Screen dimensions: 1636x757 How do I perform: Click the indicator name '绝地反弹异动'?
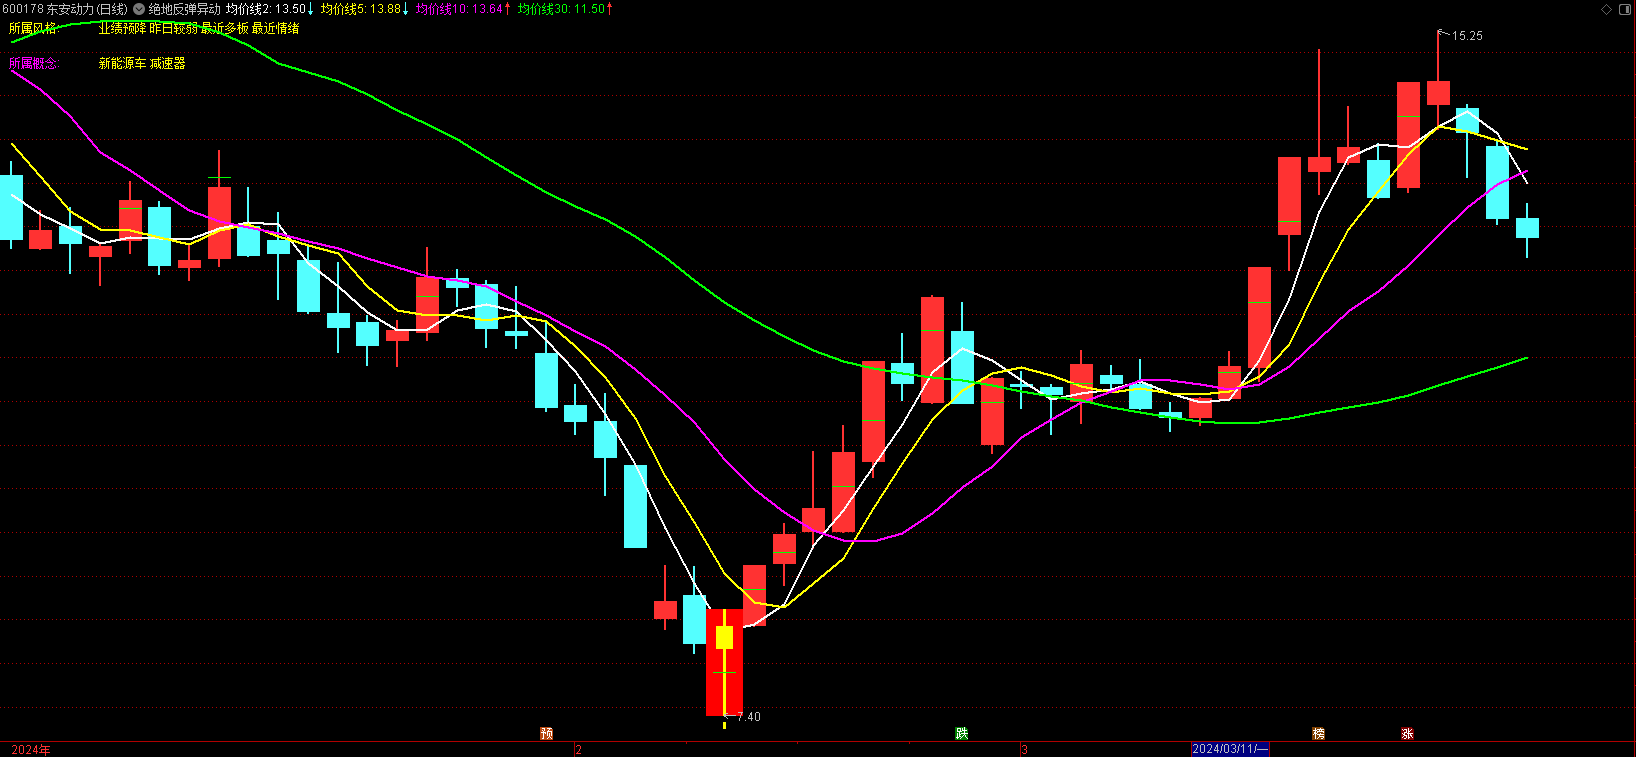185,9
